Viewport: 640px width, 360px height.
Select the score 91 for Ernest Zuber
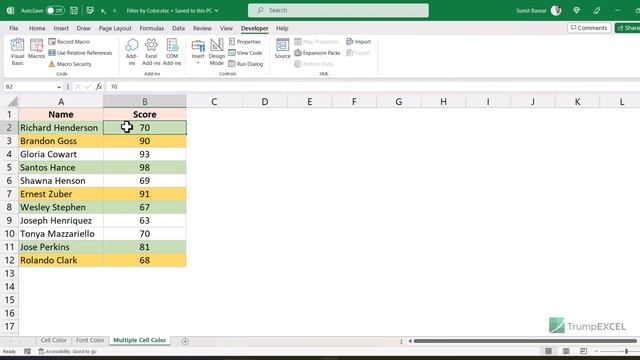point(144,194)
